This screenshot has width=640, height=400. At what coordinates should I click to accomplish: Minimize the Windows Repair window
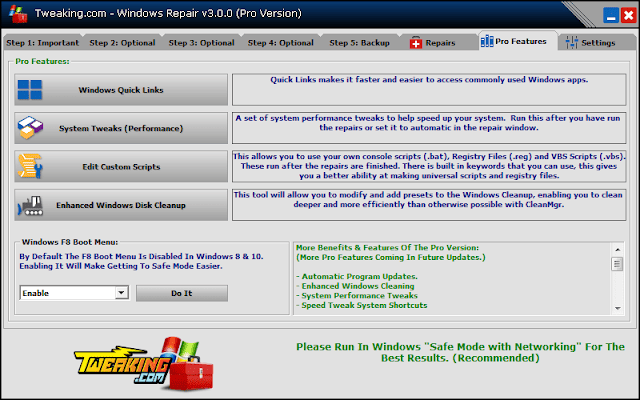611,15
